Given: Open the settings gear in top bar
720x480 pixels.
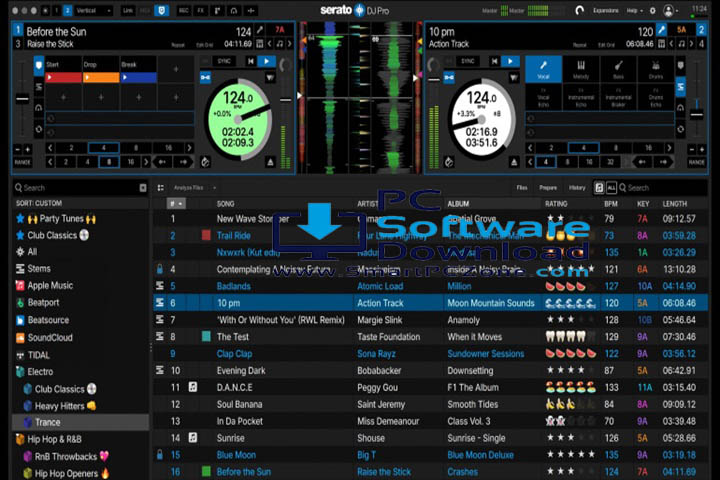Looking at the screenshot, I should point(652,10).
